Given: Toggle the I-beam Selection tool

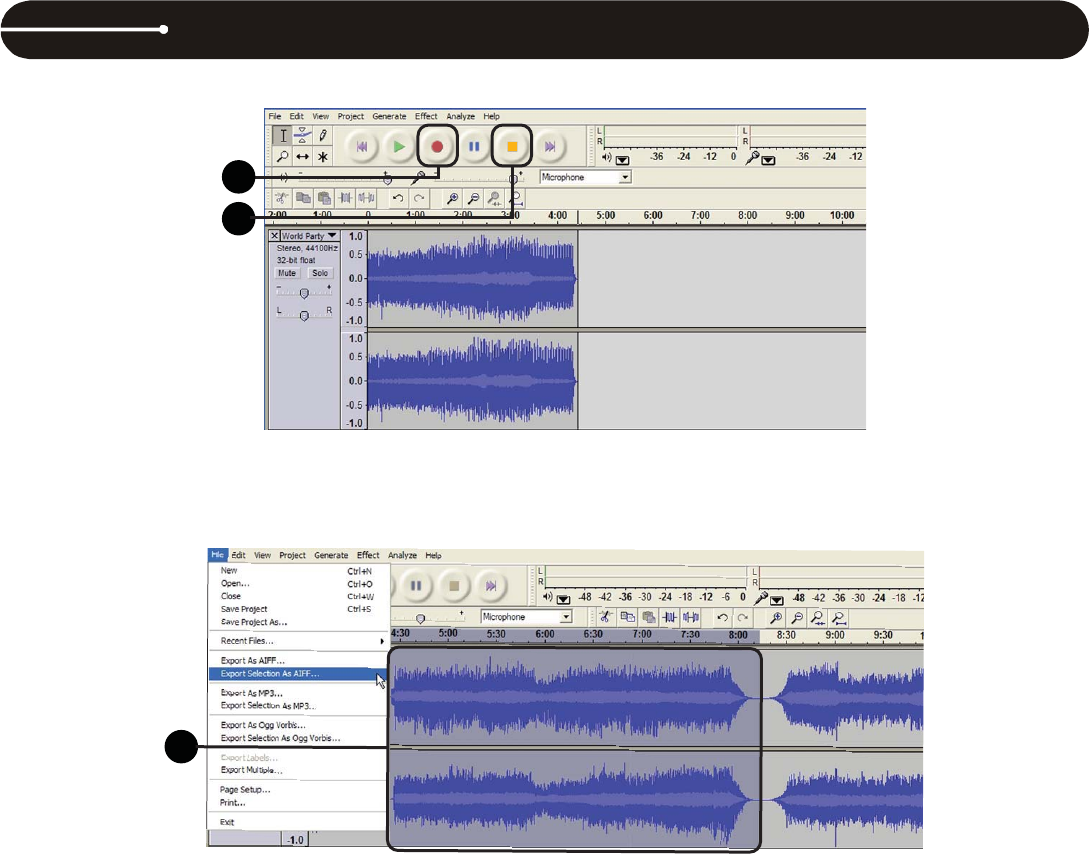Looking at the screenshot, I should pos(283,135).
